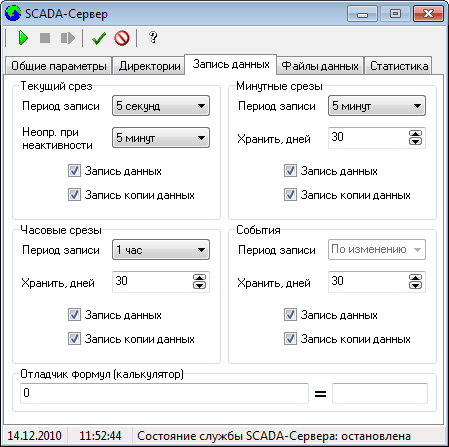Increase Хранить, дней in События

click(415, 278)
